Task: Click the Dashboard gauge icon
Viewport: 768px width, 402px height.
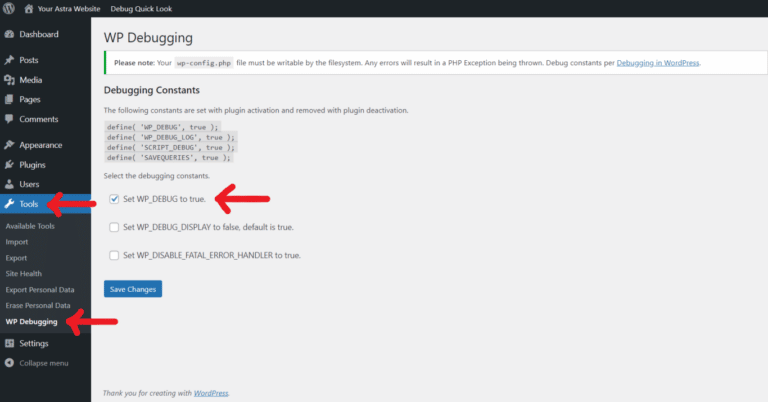Action: [x=9, y=34]
